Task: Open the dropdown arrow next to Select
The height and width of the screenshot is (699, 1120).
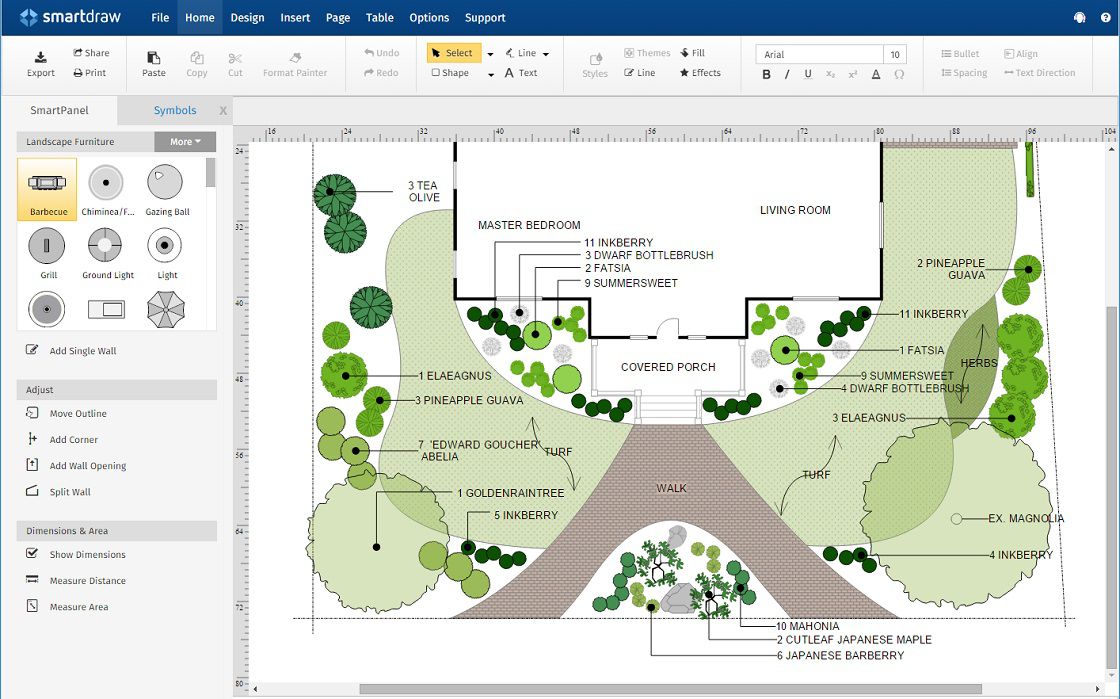Action: [491, 54]
